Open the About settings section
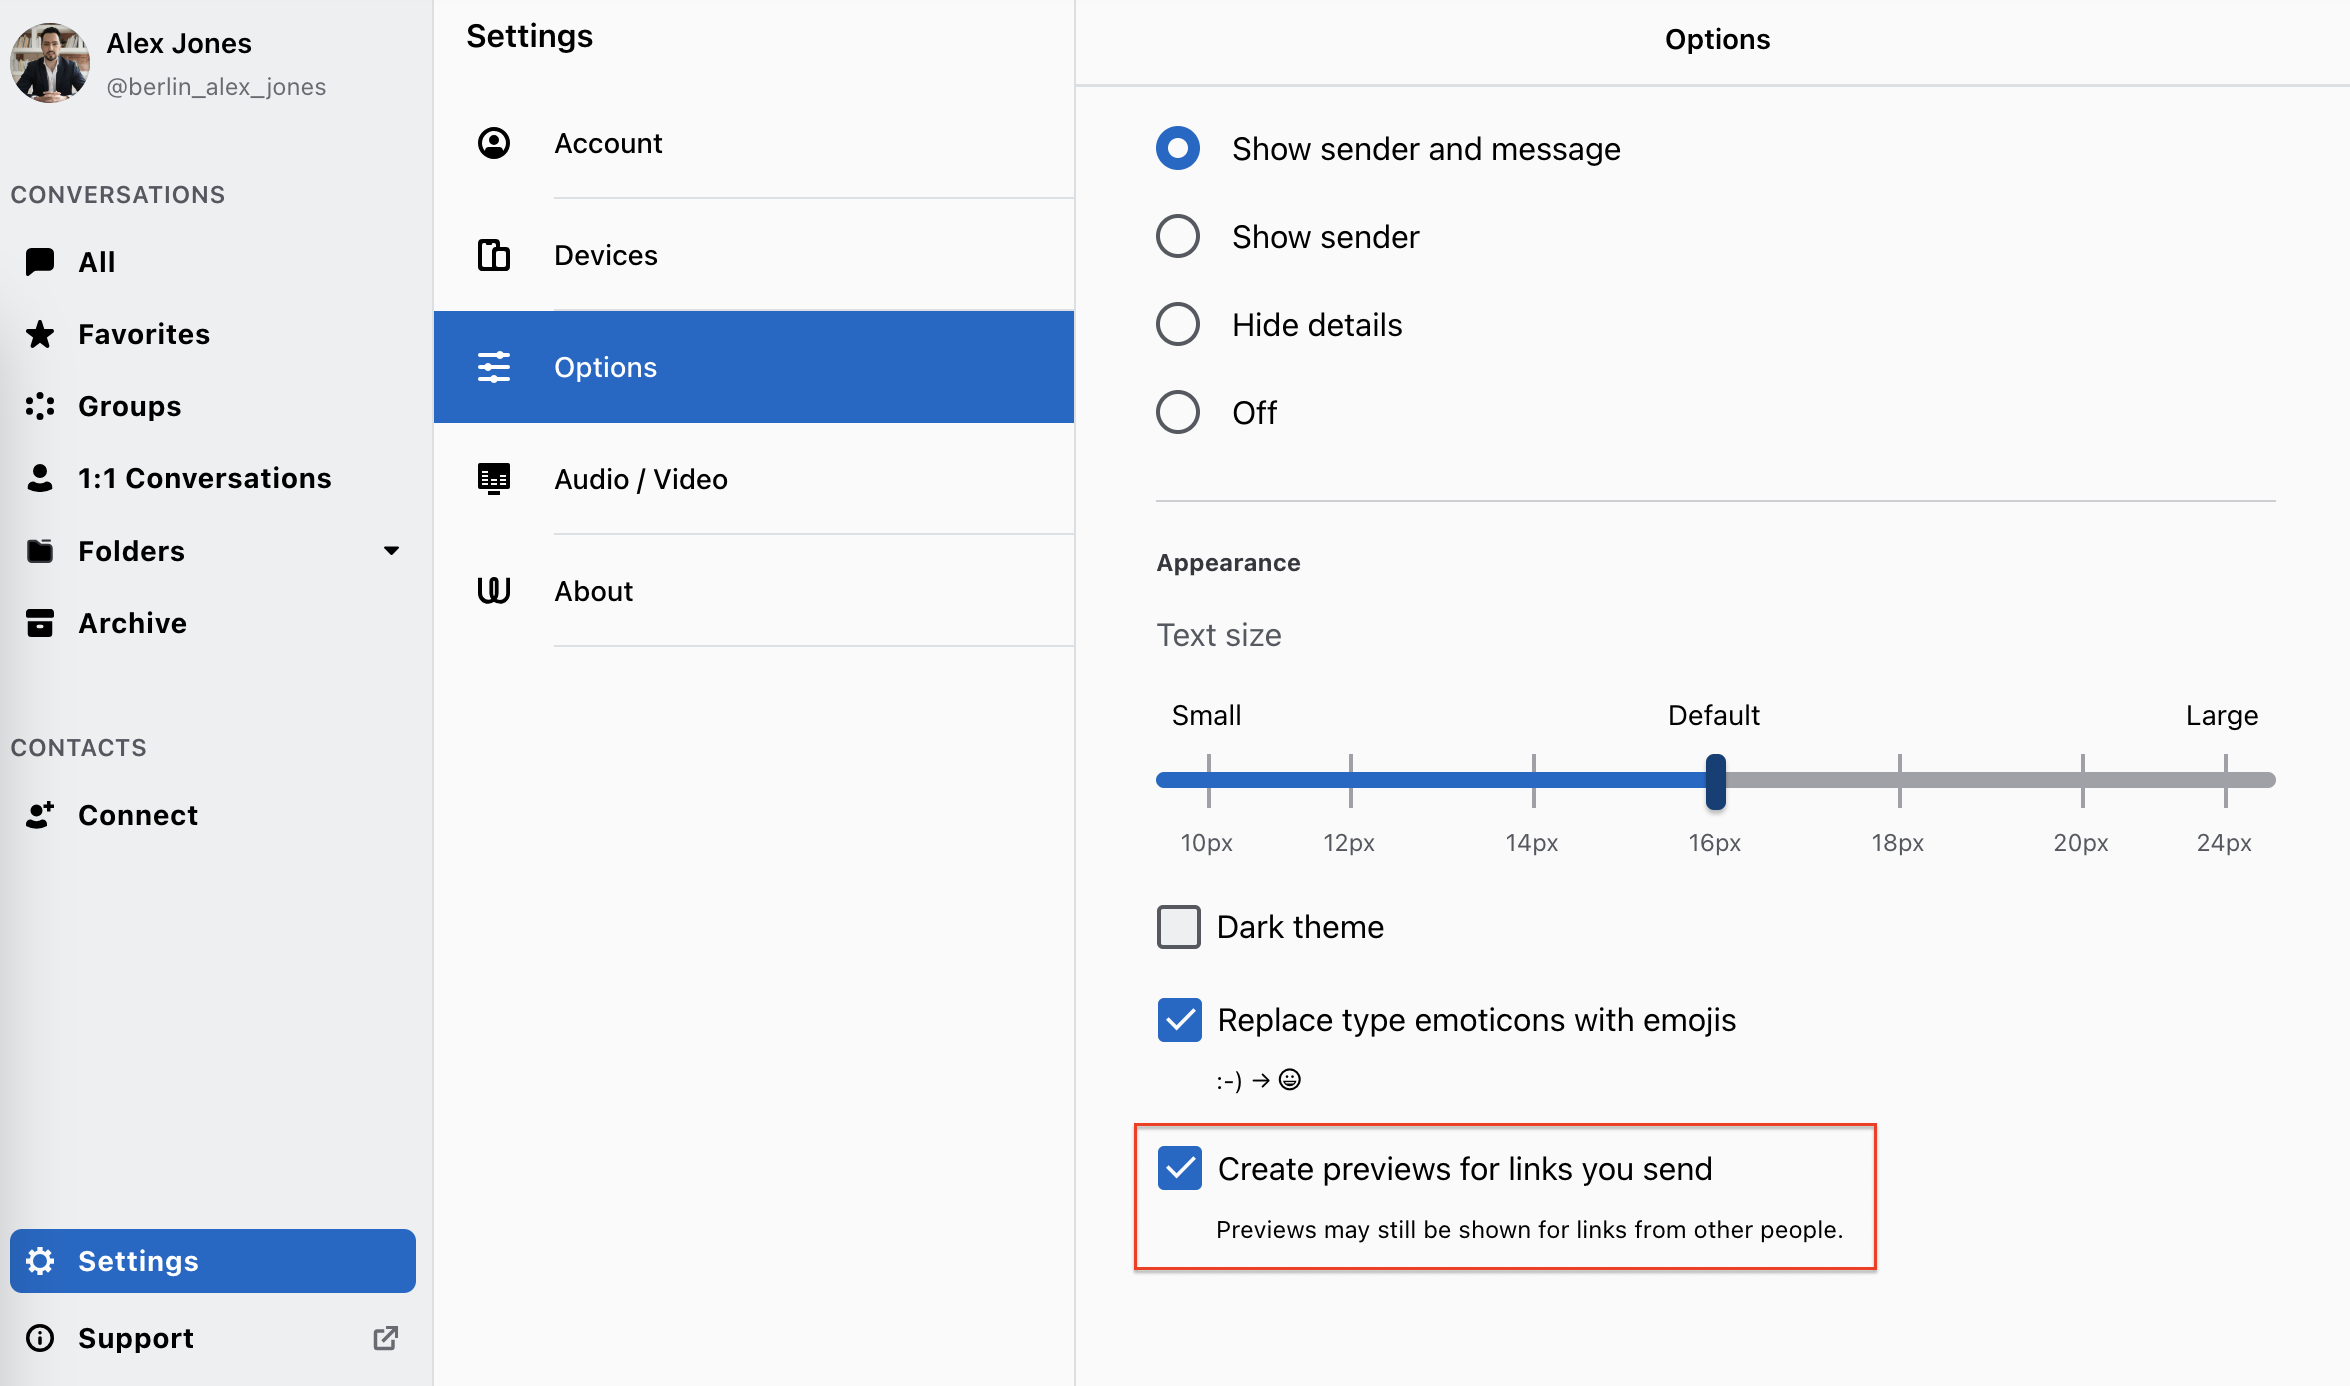This screenshot has height=1386, width=2350. 754,591
